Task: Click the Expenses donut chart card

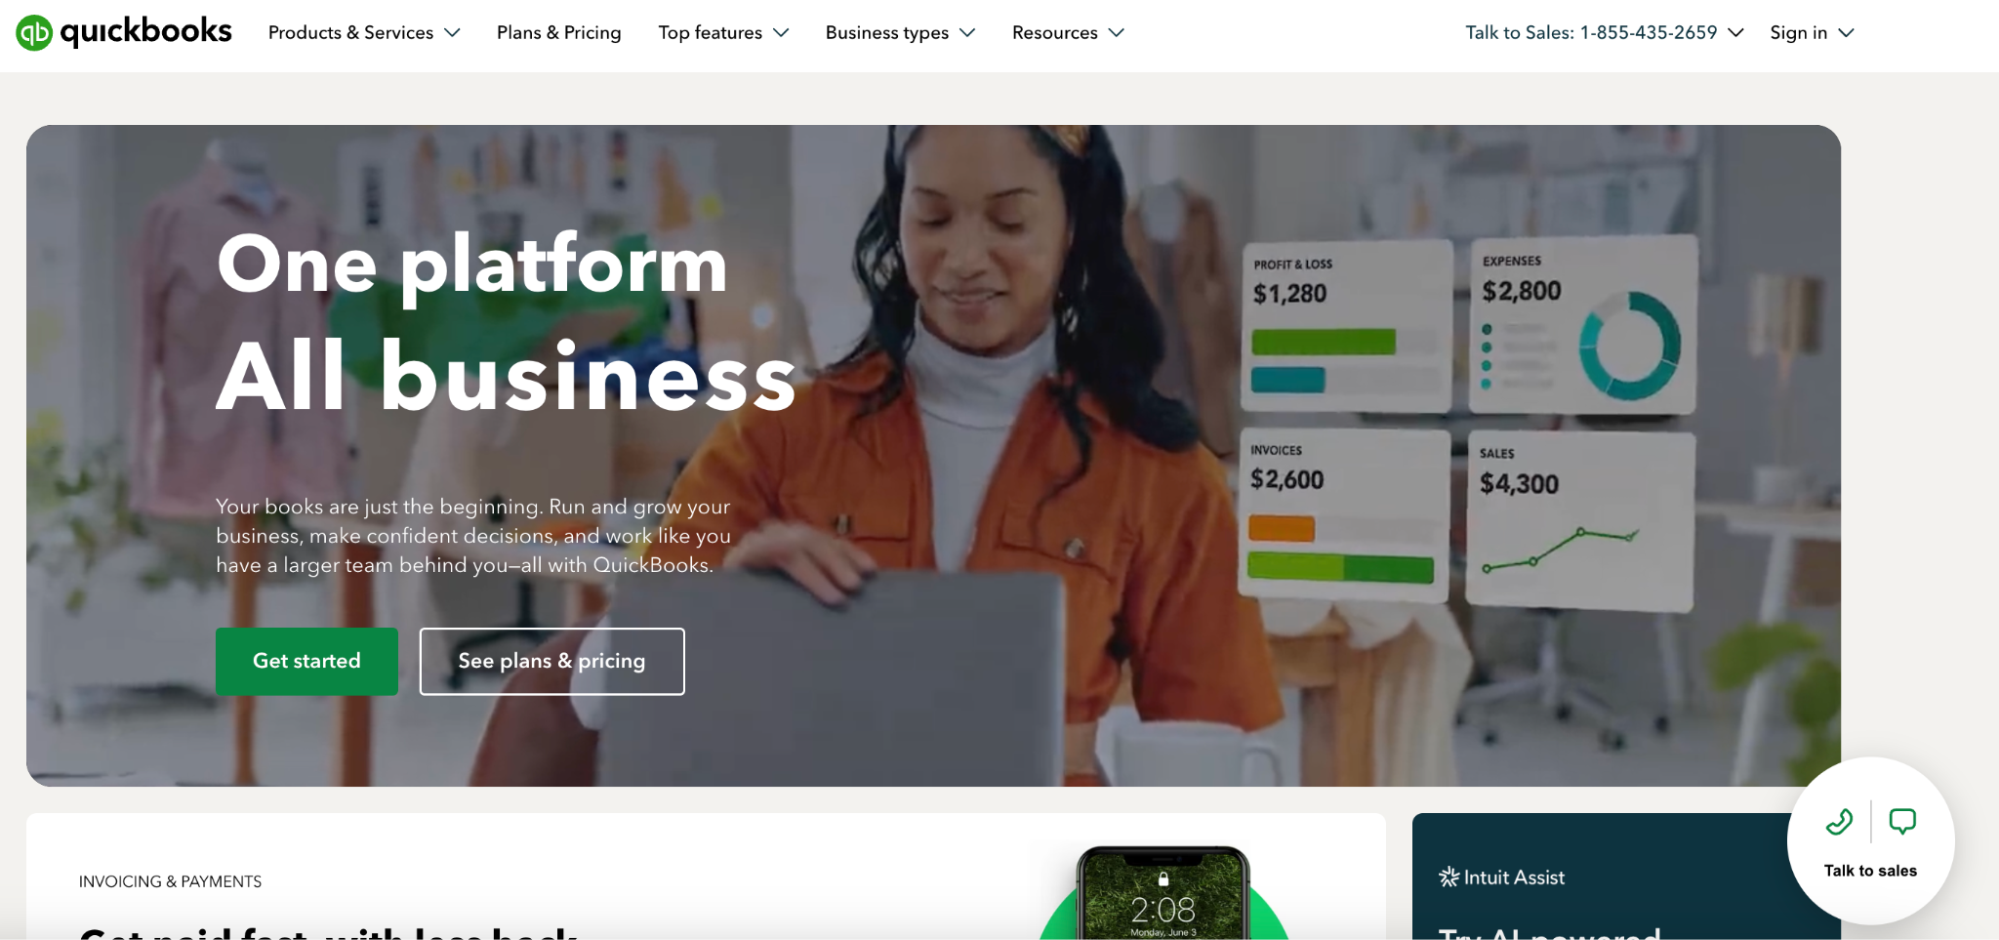Action: (x=1583, y=325)
